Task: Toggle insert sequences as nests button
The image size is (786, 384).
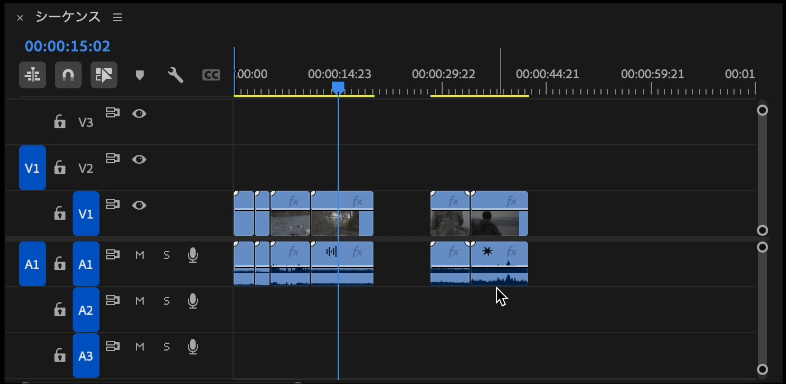Action: [33, 75]
